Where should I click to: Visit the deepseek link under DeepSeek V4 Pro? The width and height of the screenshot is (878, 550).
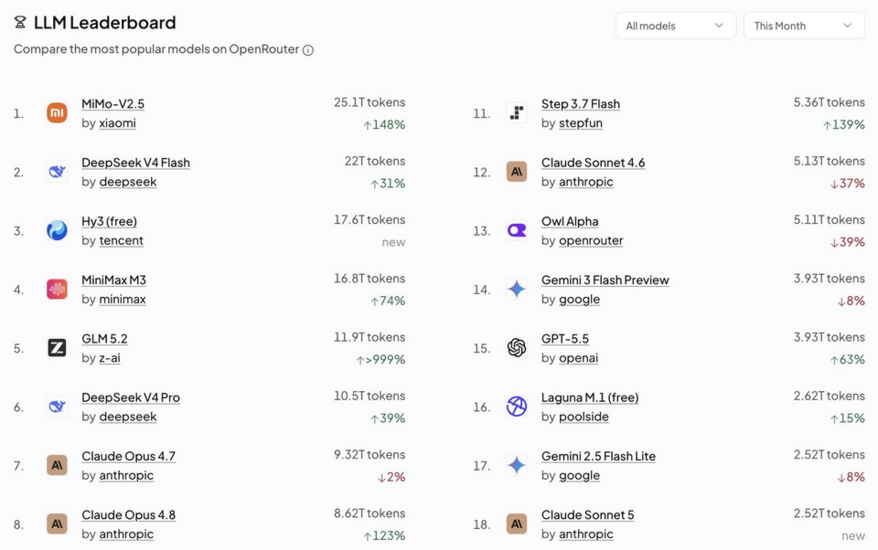[128, 417]
